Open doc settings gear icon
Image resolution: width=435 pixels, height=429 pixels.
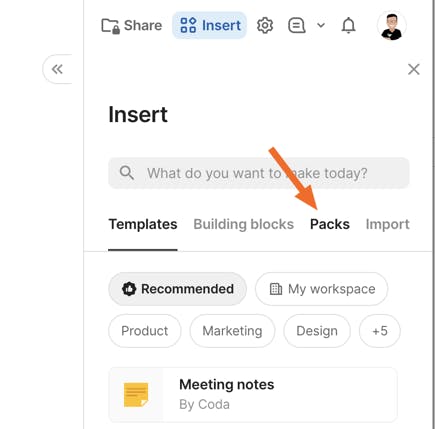[265, 25]
